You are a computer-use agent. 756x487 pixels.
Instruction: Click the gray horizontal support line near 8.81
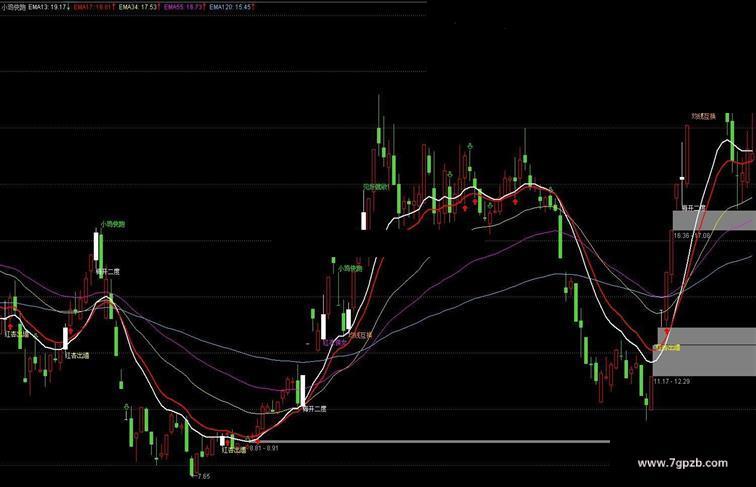click(434, 441)
